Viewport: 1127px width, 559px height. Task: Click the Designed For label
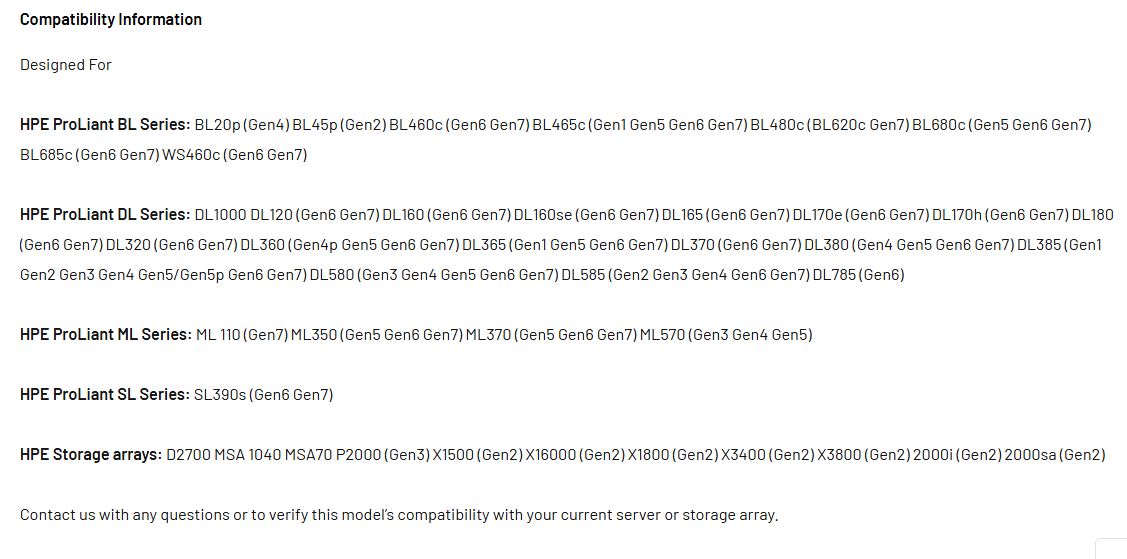tap(65, 65)
